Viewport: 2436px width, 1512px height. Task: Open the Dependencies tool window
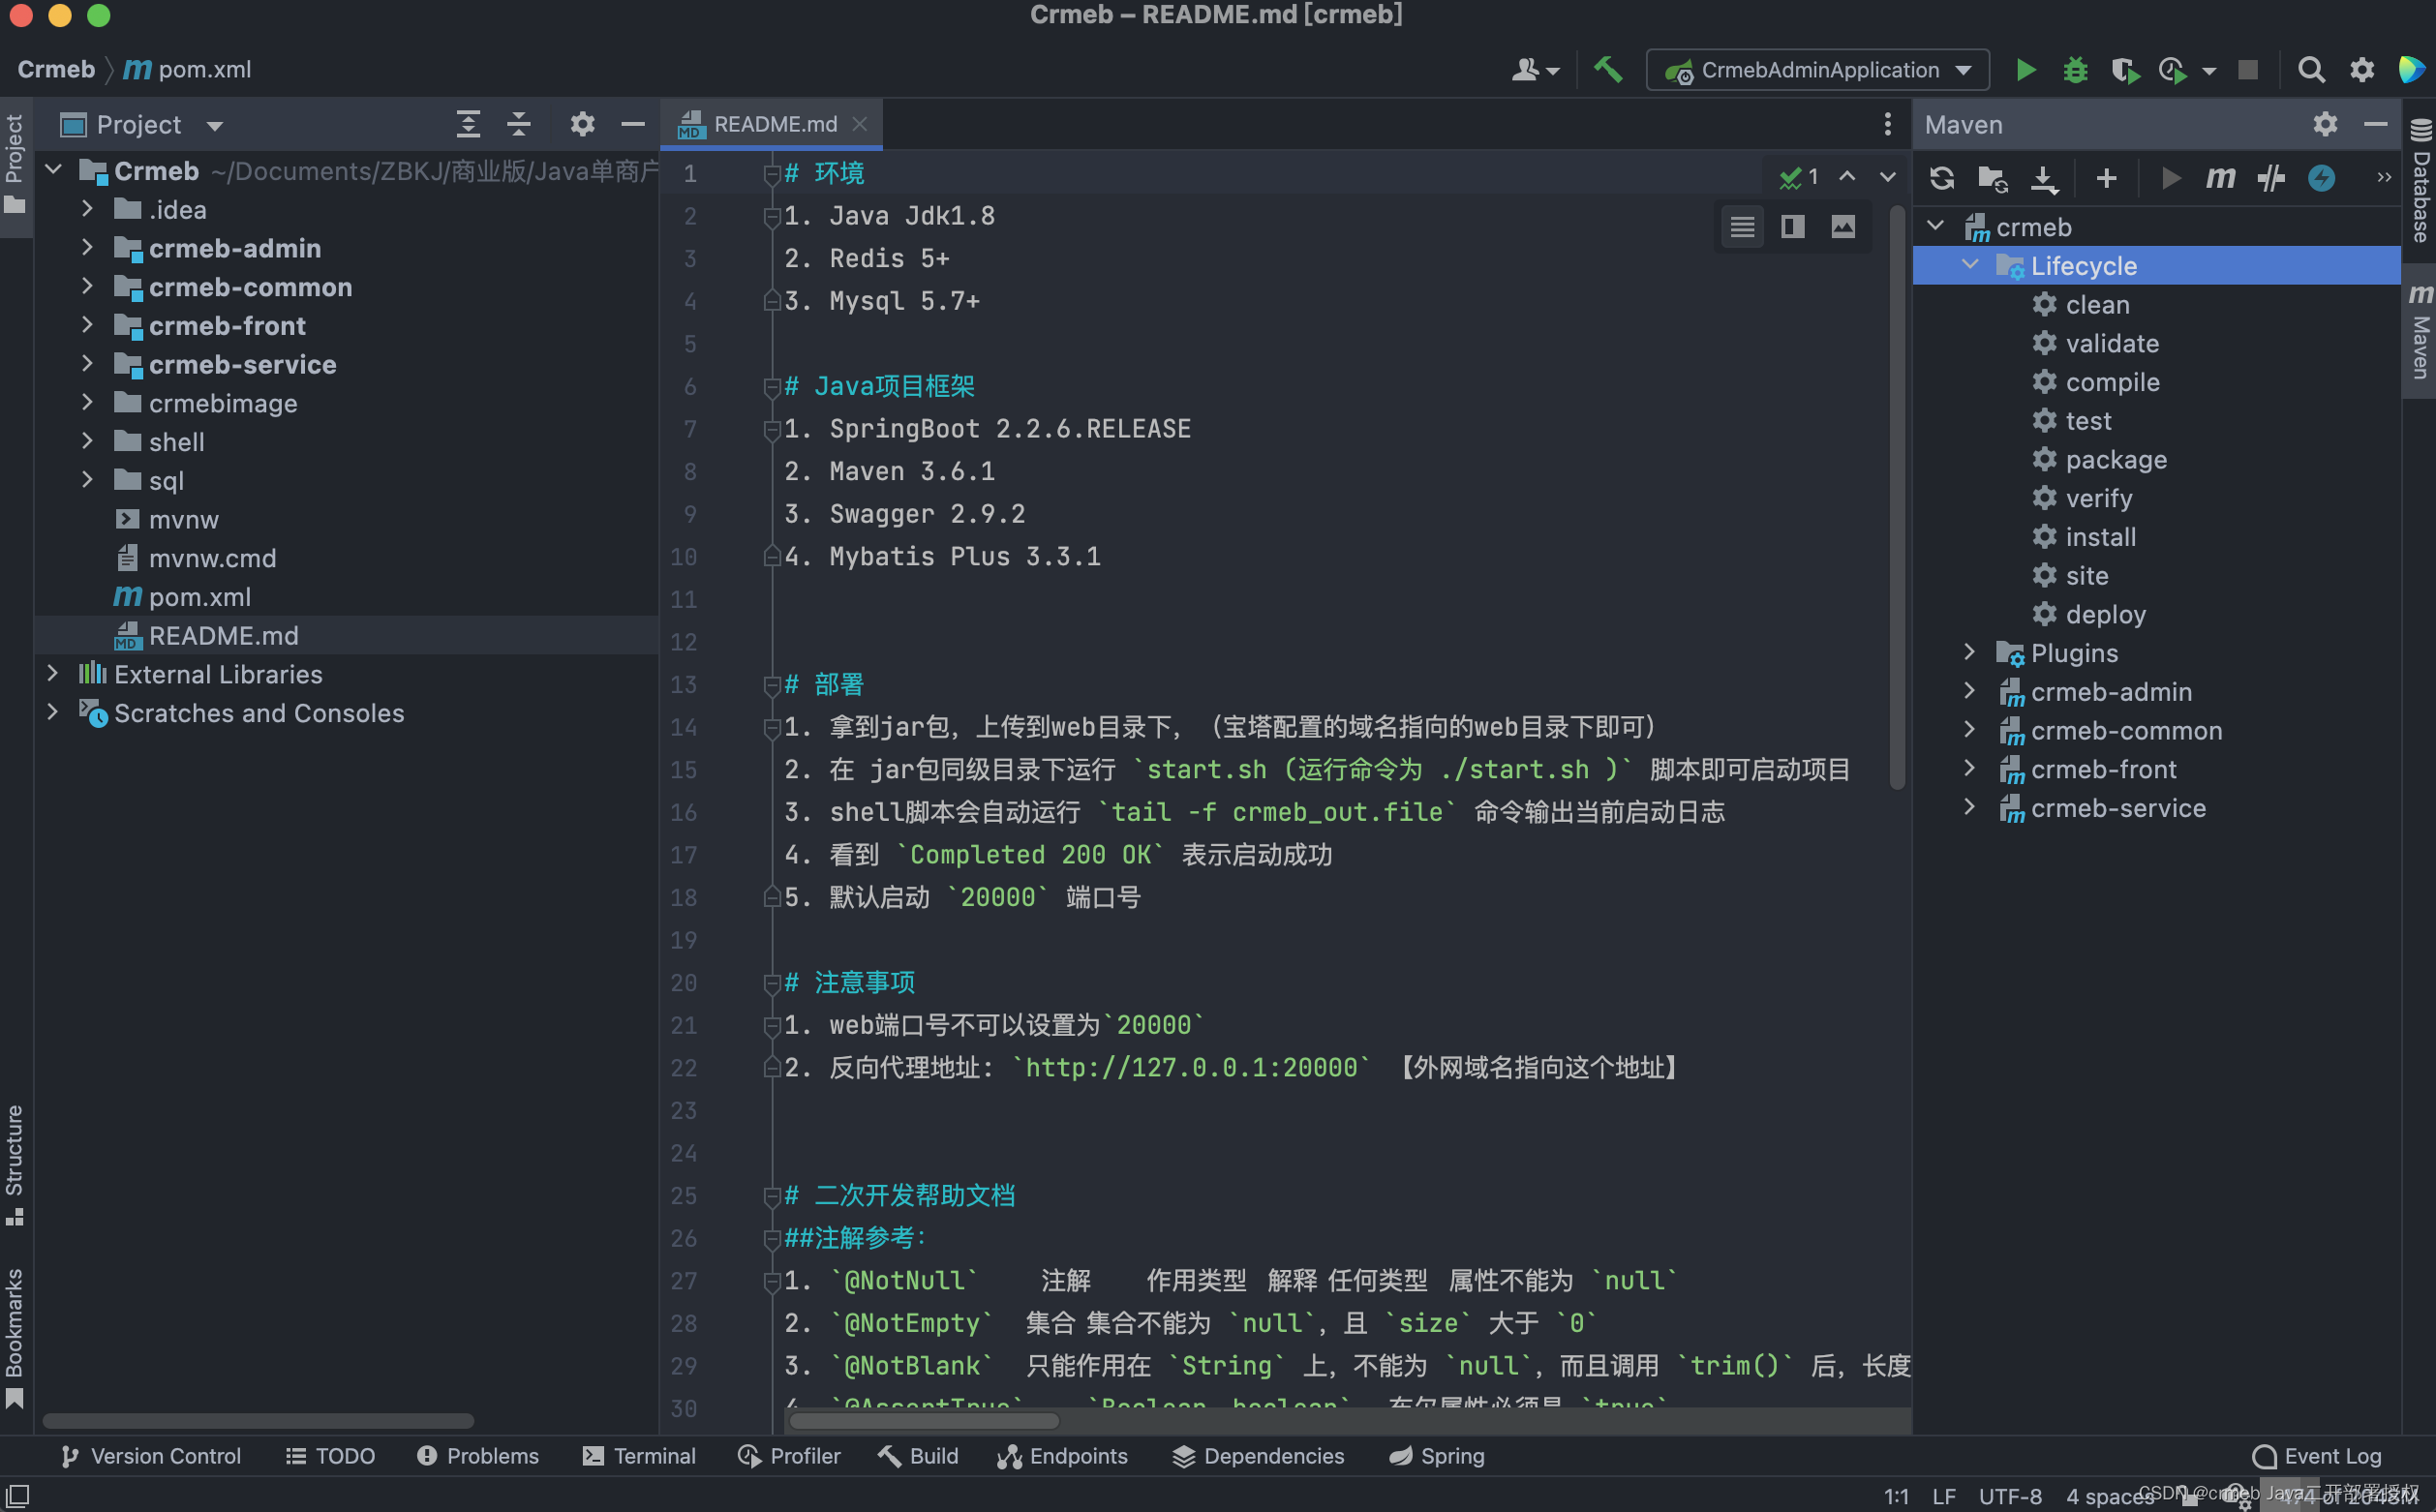point(1258,1456)
